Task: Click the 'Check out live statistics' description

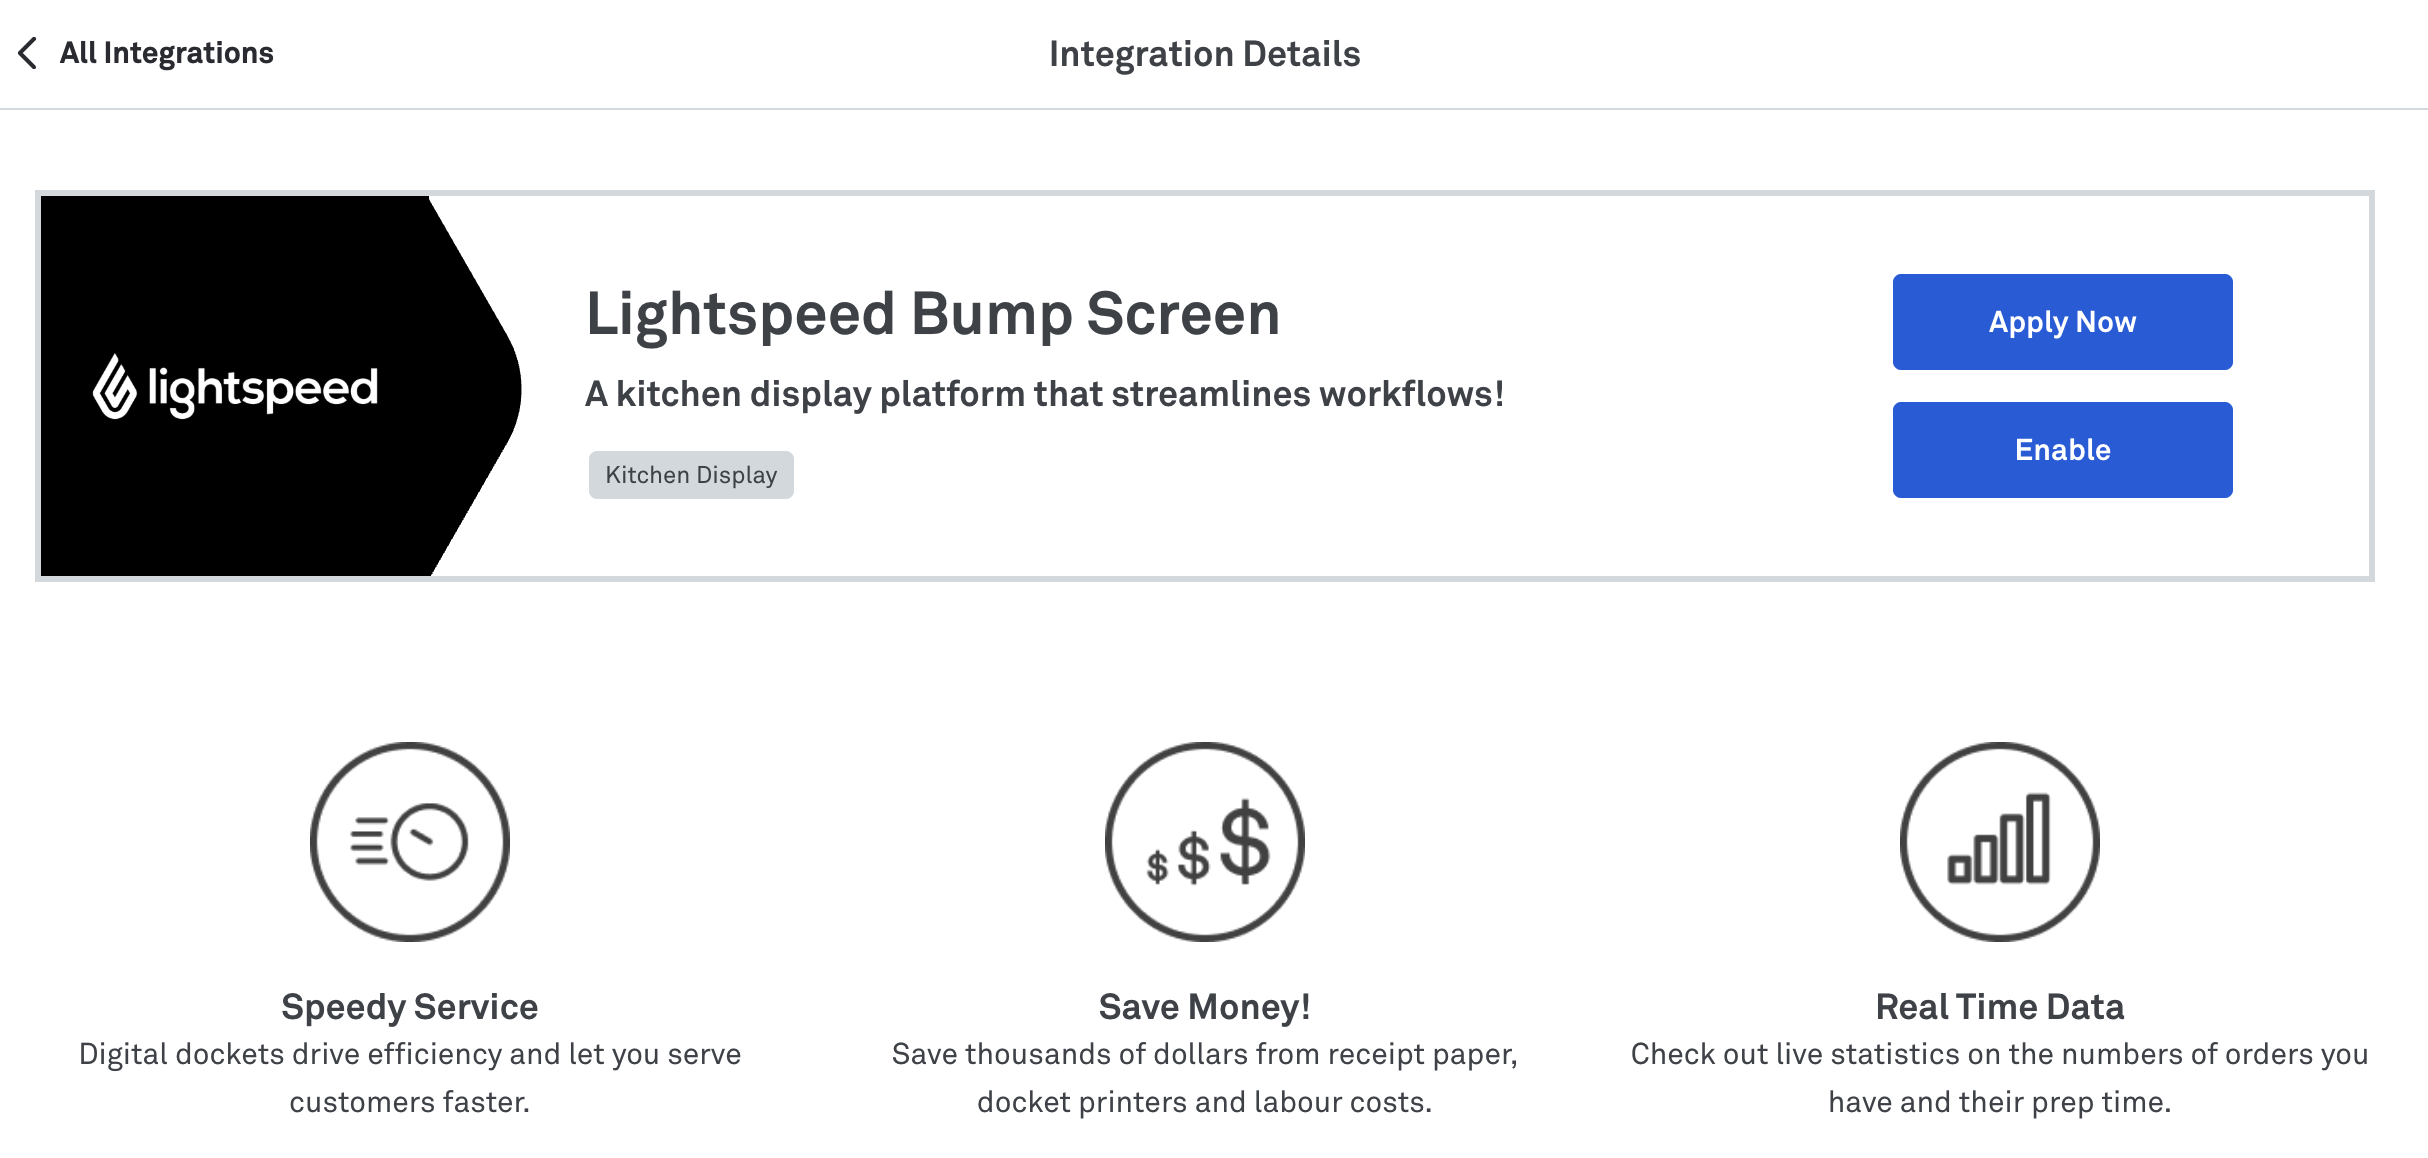Action: click(1999, 1078)
